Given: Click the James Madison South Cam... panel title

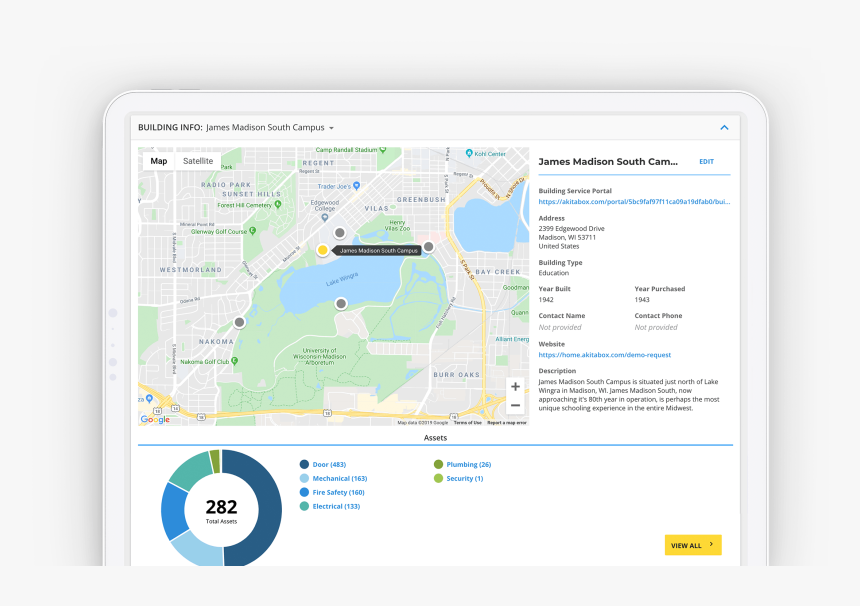Looking at the screenshot, I should click(608, 162).
